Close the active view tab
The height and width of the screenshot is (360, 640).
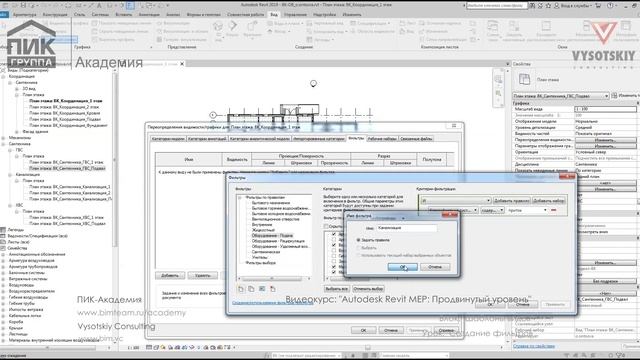click(x=182, y=64)
